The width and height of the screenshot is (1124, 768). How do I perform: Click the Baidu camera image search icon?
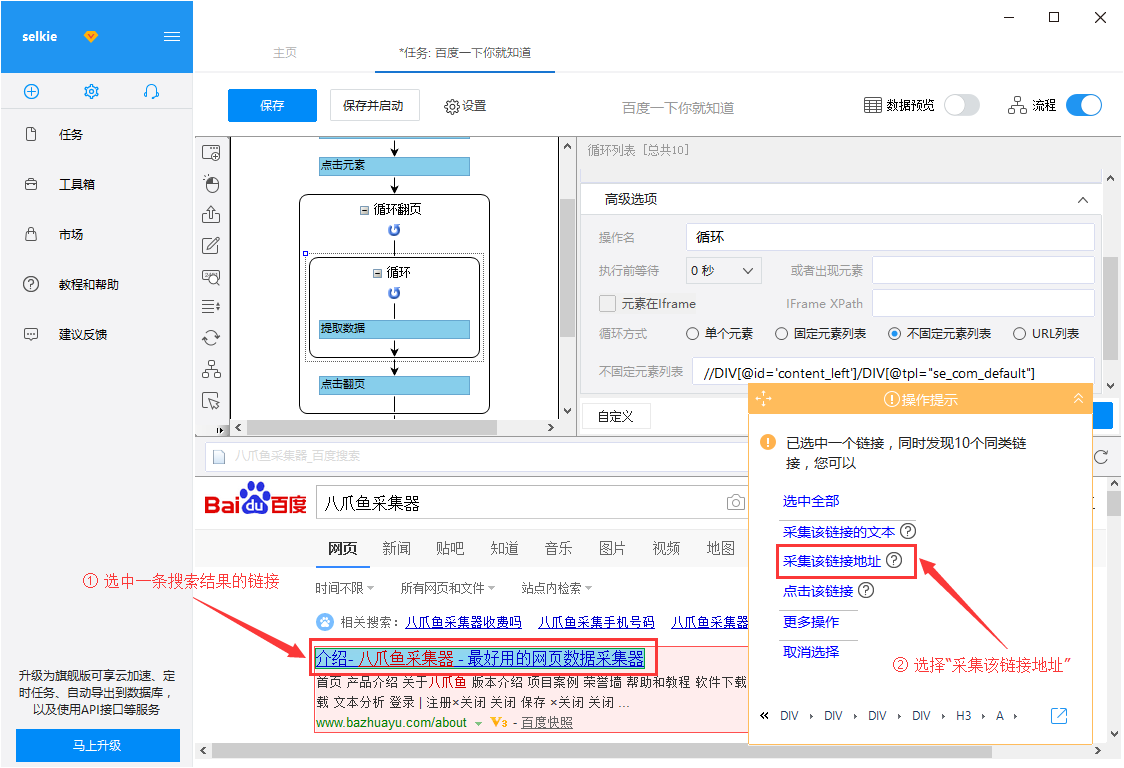coord(735,503)
